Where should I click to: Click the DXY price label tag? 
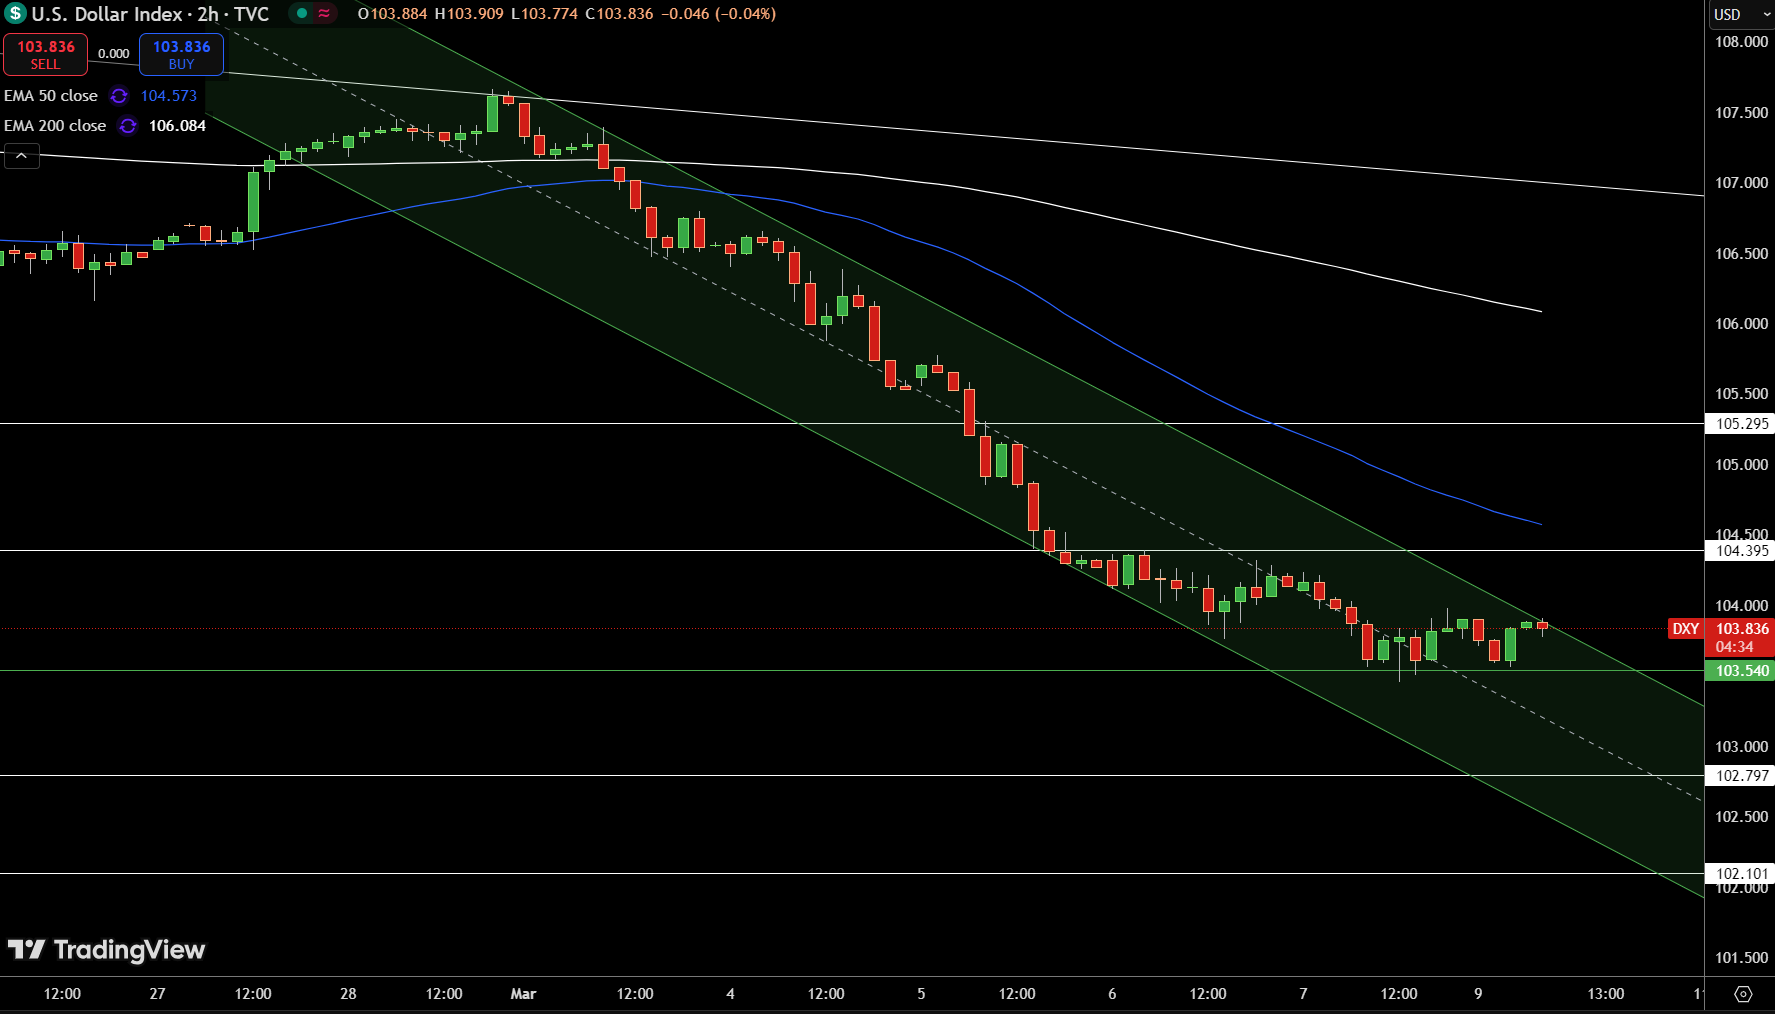pyautogui.click(x=1686, y=629)
